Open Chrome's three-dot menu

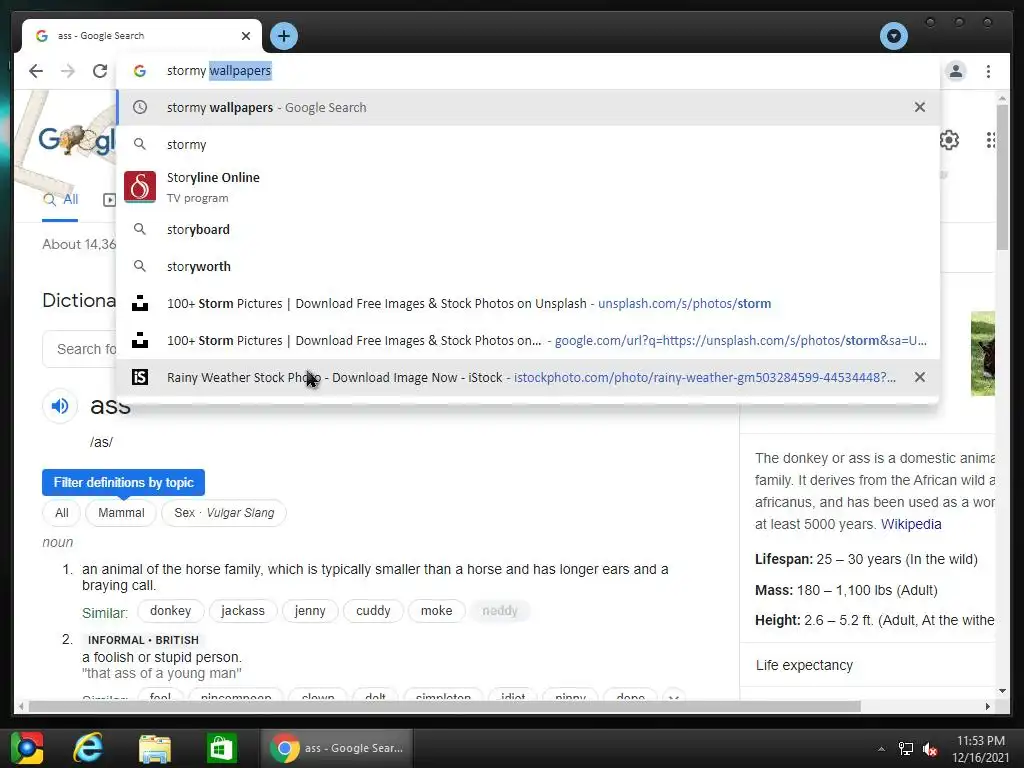(x=989, y=71)
